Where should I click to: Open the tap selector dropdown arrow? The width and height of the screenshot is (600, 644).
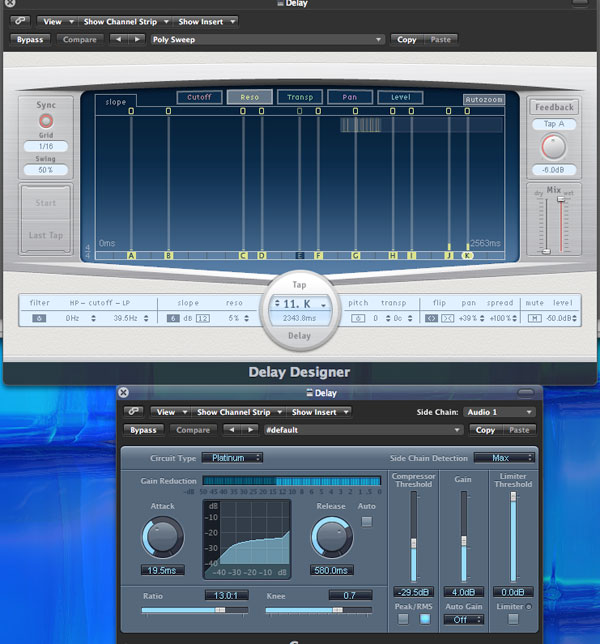coord(324,305)
